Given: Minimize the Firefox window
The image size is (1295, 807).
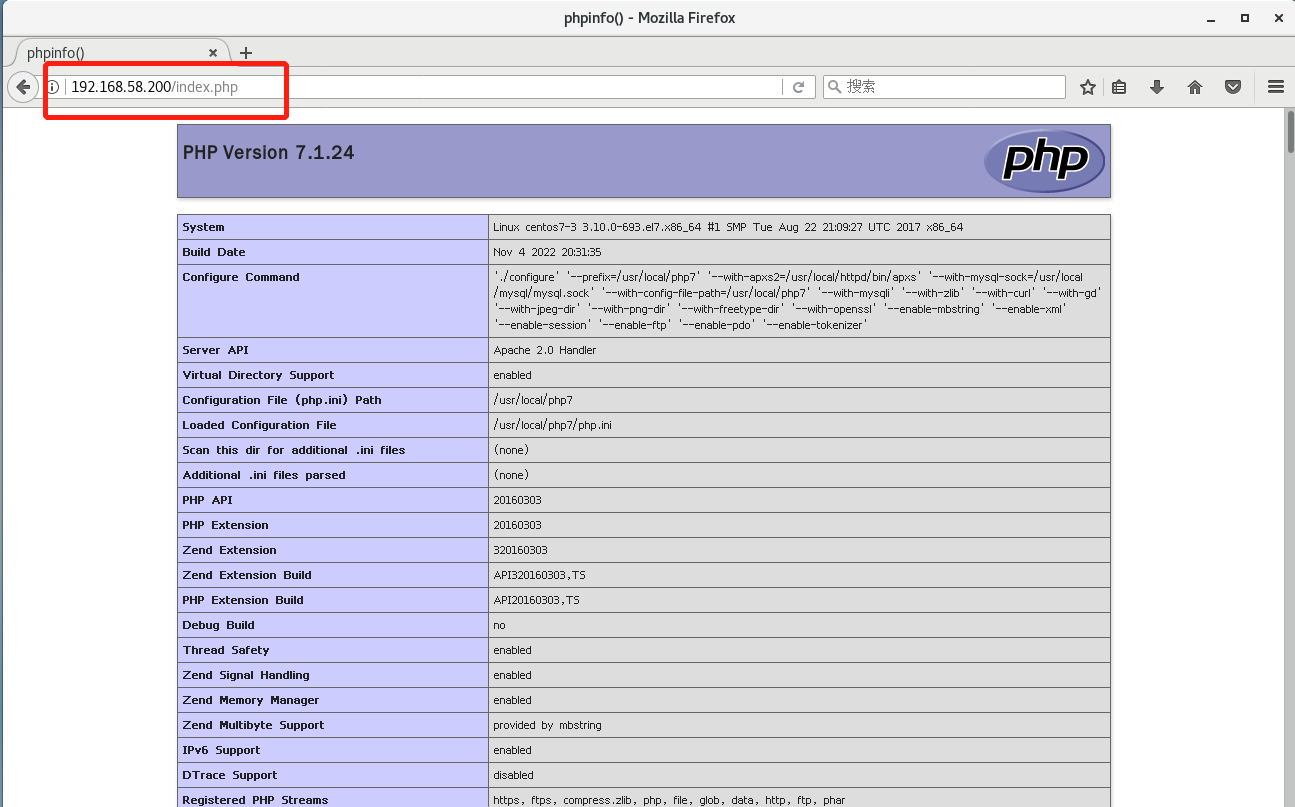Looking at the screenshot, I should pyautogui.click(x=1211, y=17).
